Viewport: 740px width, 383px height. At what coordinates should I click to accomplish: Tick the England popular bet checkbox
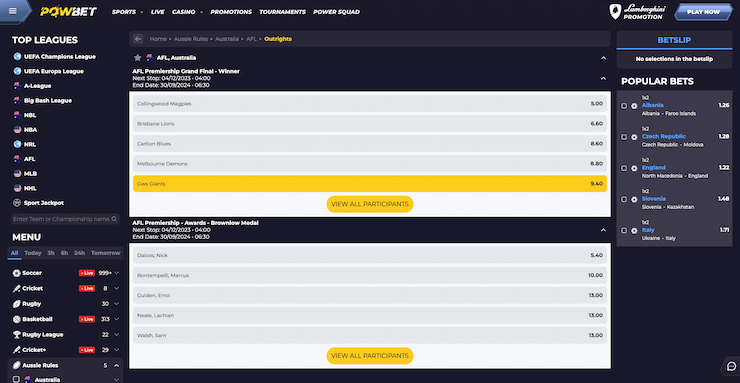(624, 168)
